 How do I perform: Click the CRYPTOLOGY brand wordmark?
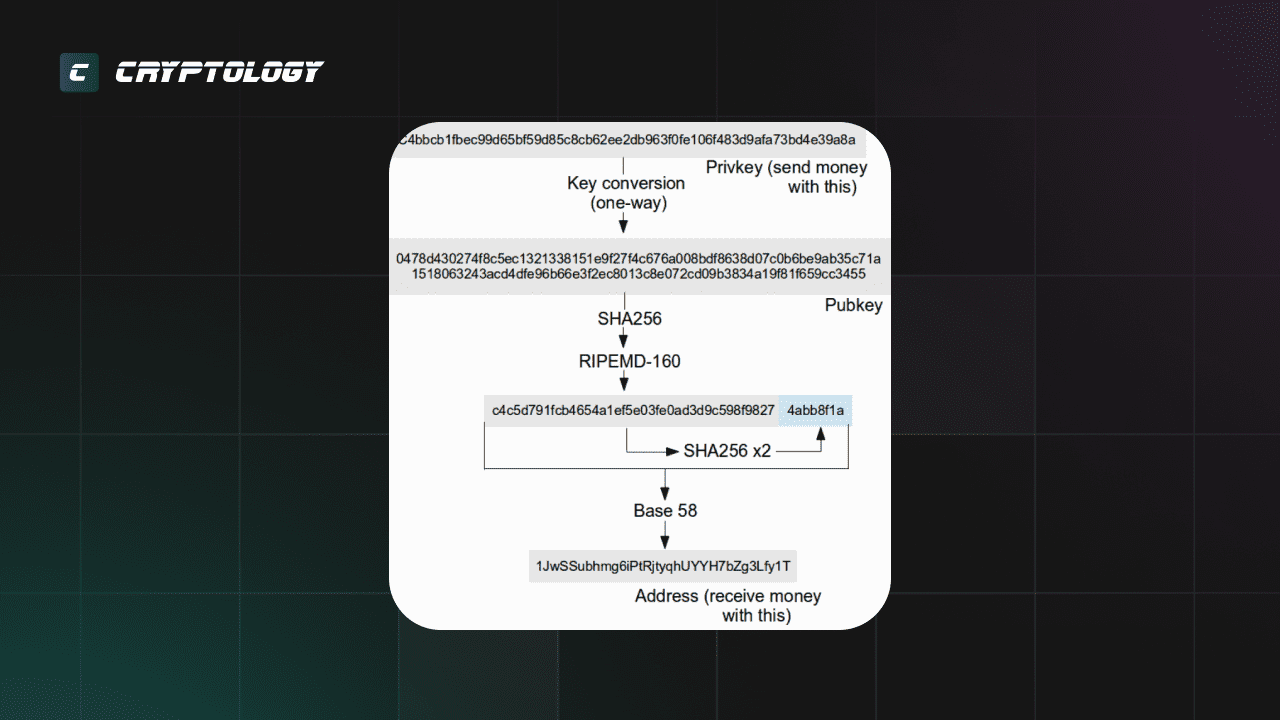[219, 72]
